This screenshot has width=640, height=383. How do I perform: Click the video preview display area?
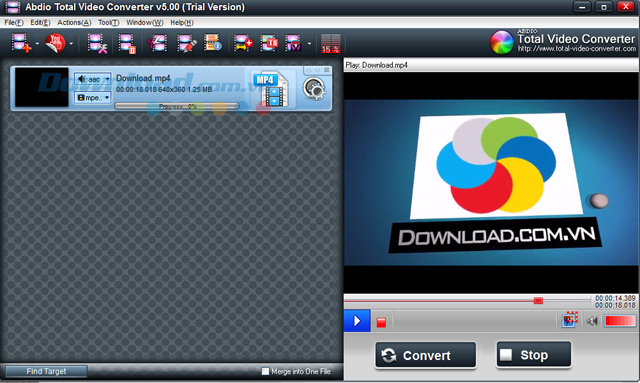pos(491,183)
